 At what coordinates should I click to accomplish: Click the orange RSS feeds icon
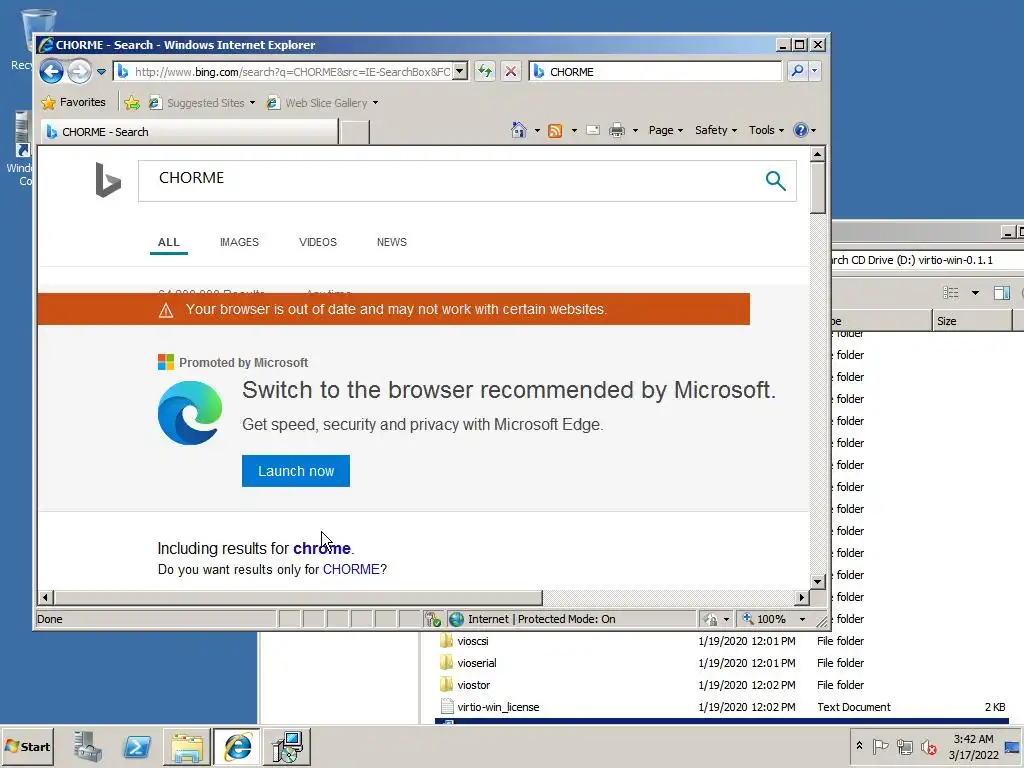[x=555, y=131]
